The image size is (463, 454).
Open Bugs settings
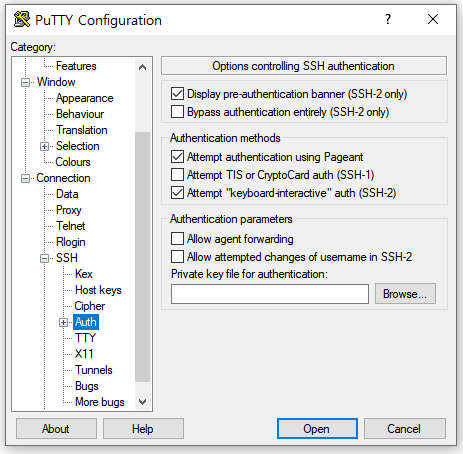click(87, 386)
